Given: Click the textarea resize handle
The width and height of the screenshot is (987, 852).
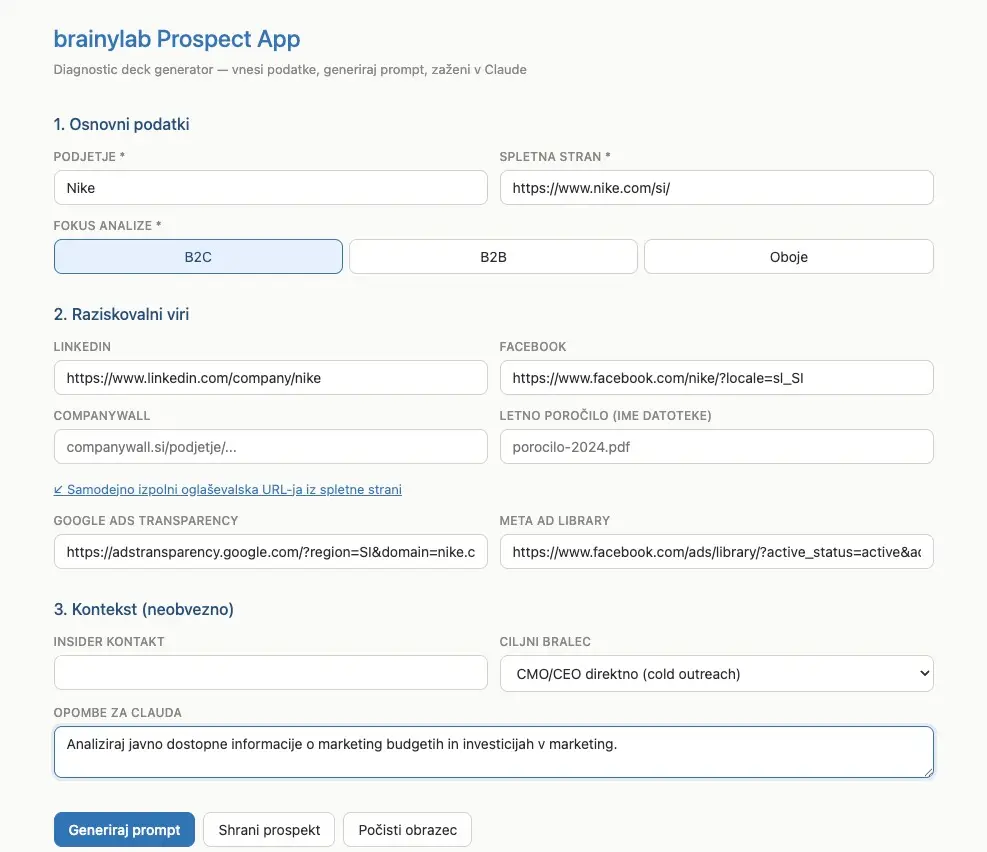Looking at the screenshot, I should tap(930, 774).
